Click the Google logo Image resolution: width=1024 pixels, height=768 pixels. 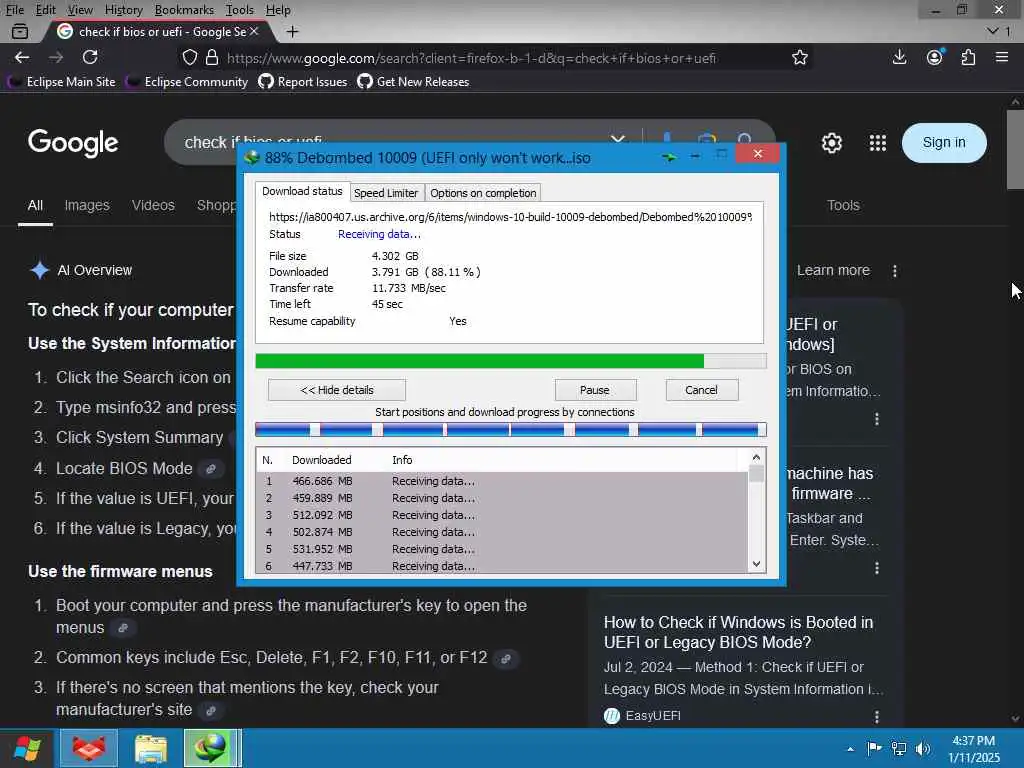[x=73, y=143]
